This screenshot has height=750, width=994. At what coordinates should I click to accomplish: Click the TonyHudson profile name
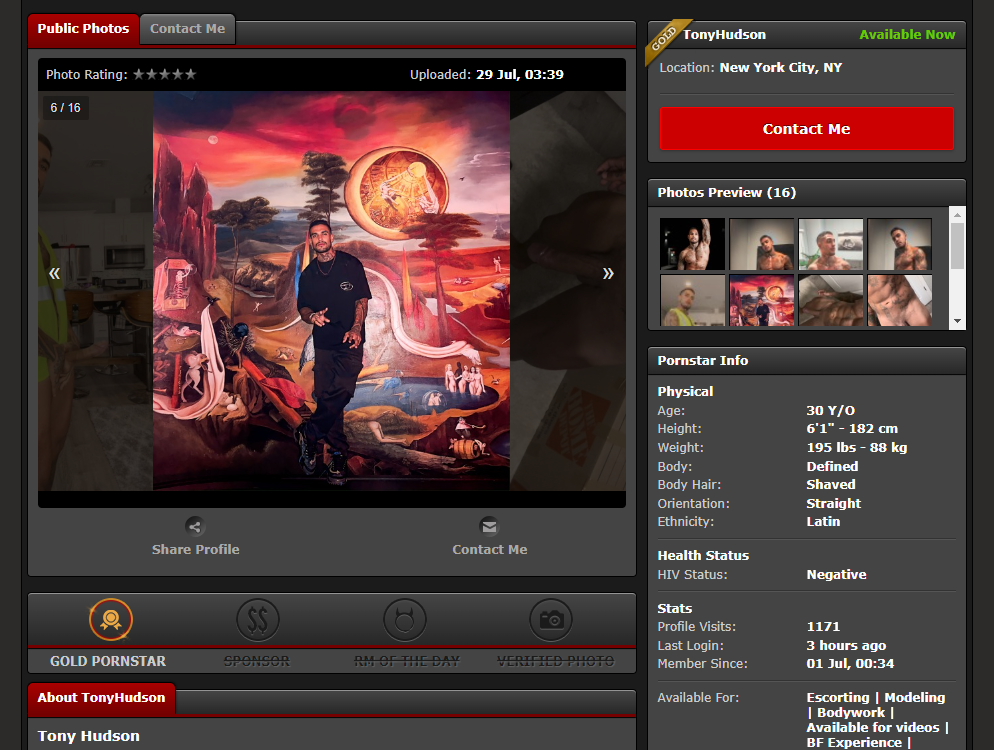pyautogui.click(x=724, y=35)
